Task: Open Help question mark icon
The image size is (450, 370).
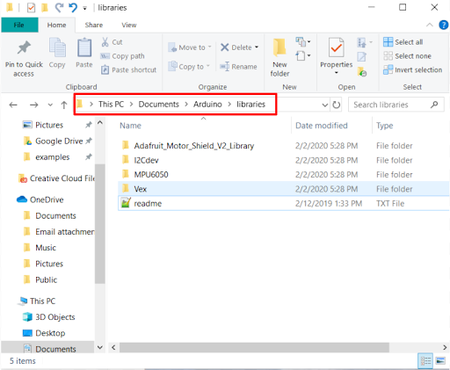Action: [443, 25]
